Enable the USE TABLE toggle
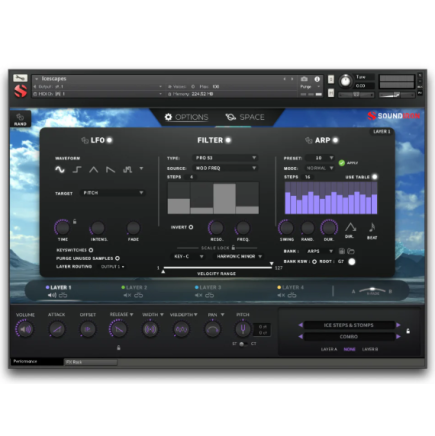The width and height of the screenshot is (435, 436). pyautogui.click(x=374, y=177)
